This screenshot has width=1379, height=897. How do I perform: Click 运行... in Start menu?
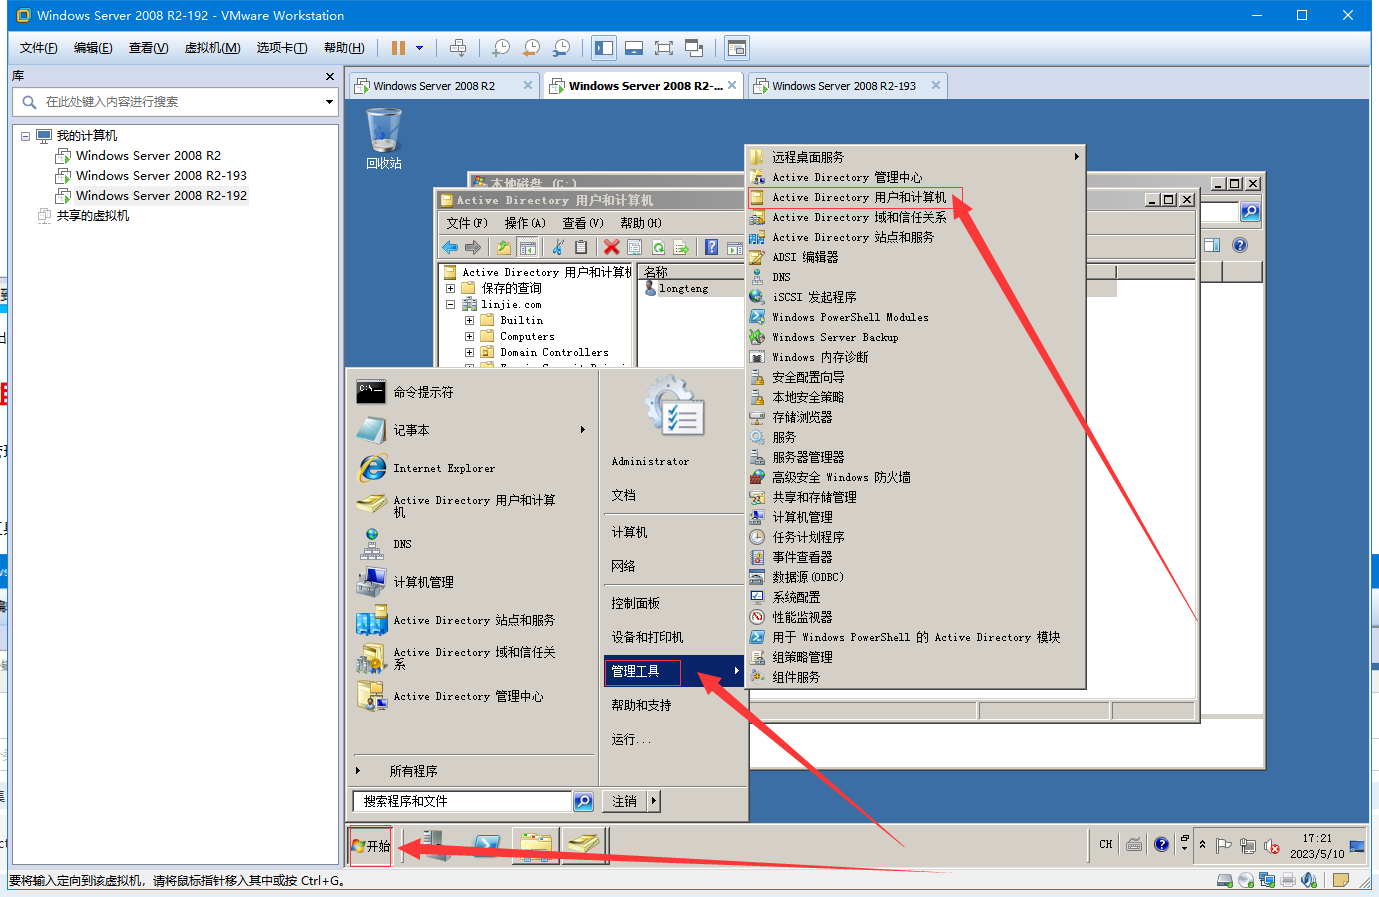[x=631, y=739]
